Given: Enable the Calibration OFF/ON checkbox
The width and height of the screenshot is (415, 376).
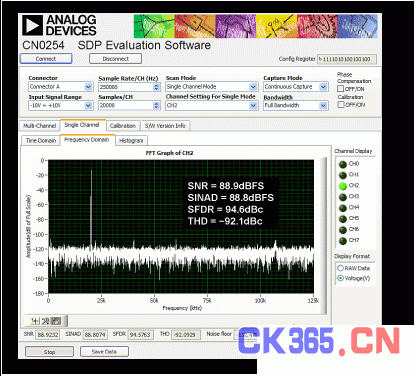Looking at the screenshot, I should click(x=340, y=105).
